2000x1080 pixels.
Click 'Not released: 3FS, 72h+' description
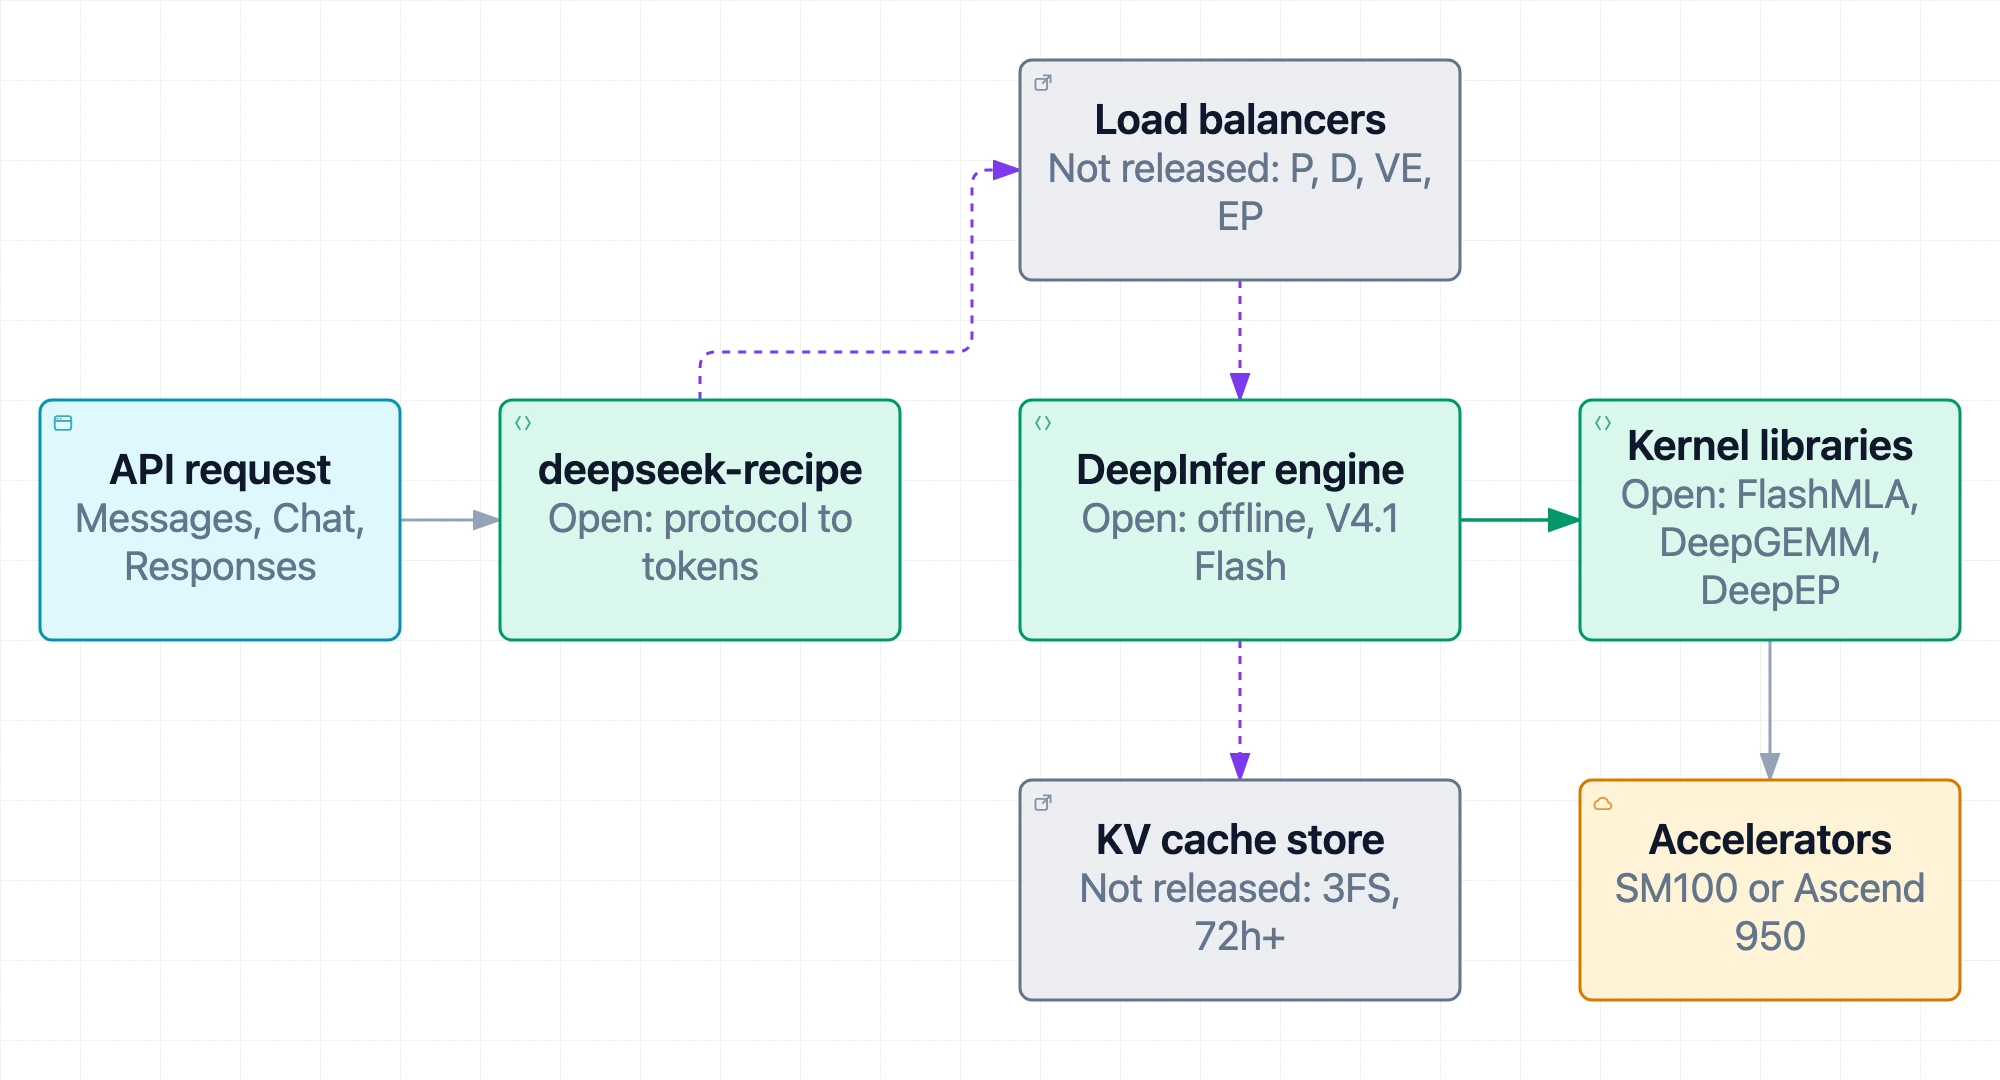pos(1240,912)
